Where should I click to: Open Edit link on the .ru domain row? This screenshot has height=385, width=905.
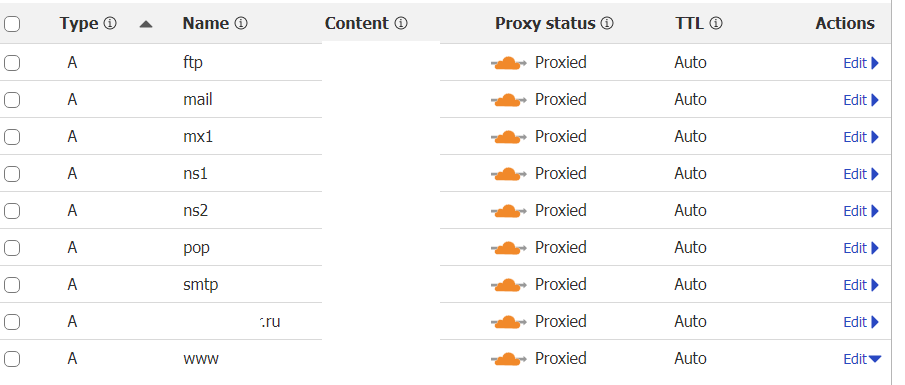click(855, 322)
